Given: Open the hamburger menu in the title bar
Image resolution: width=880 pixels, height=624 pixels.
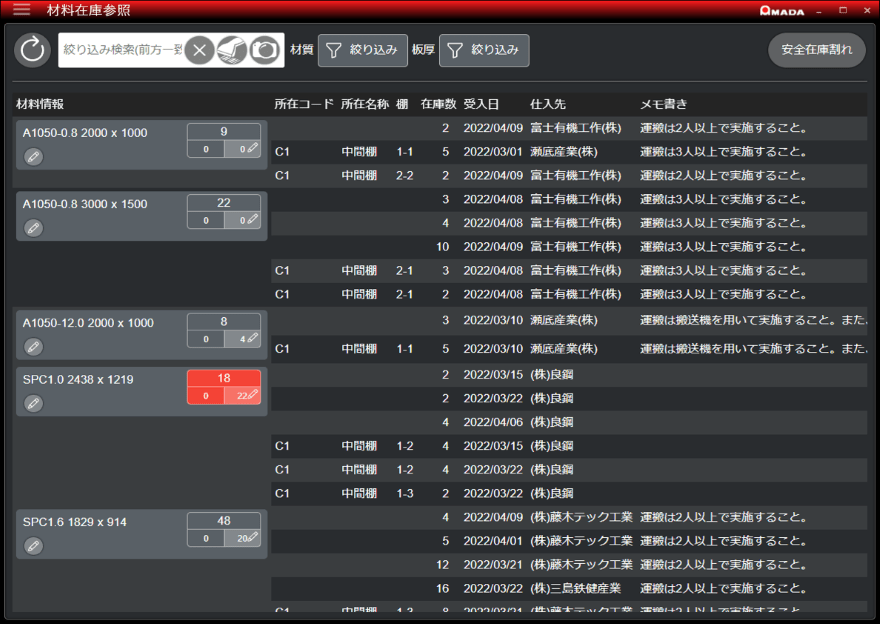Looking at the screenshot, I should 20,11.
